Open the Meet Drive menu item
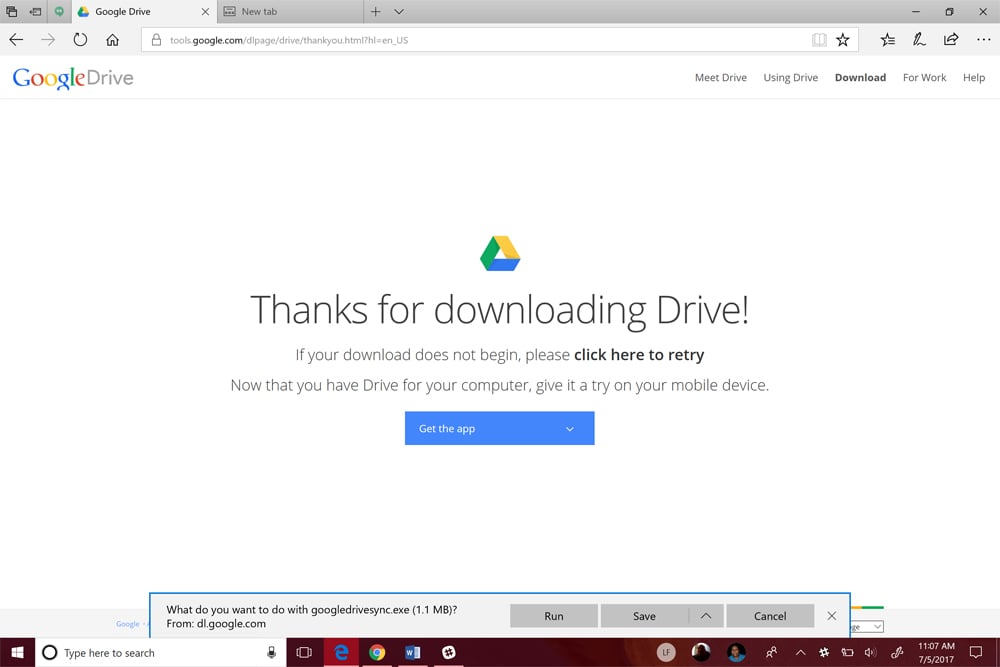1000x667 pixels. [721, 77]
